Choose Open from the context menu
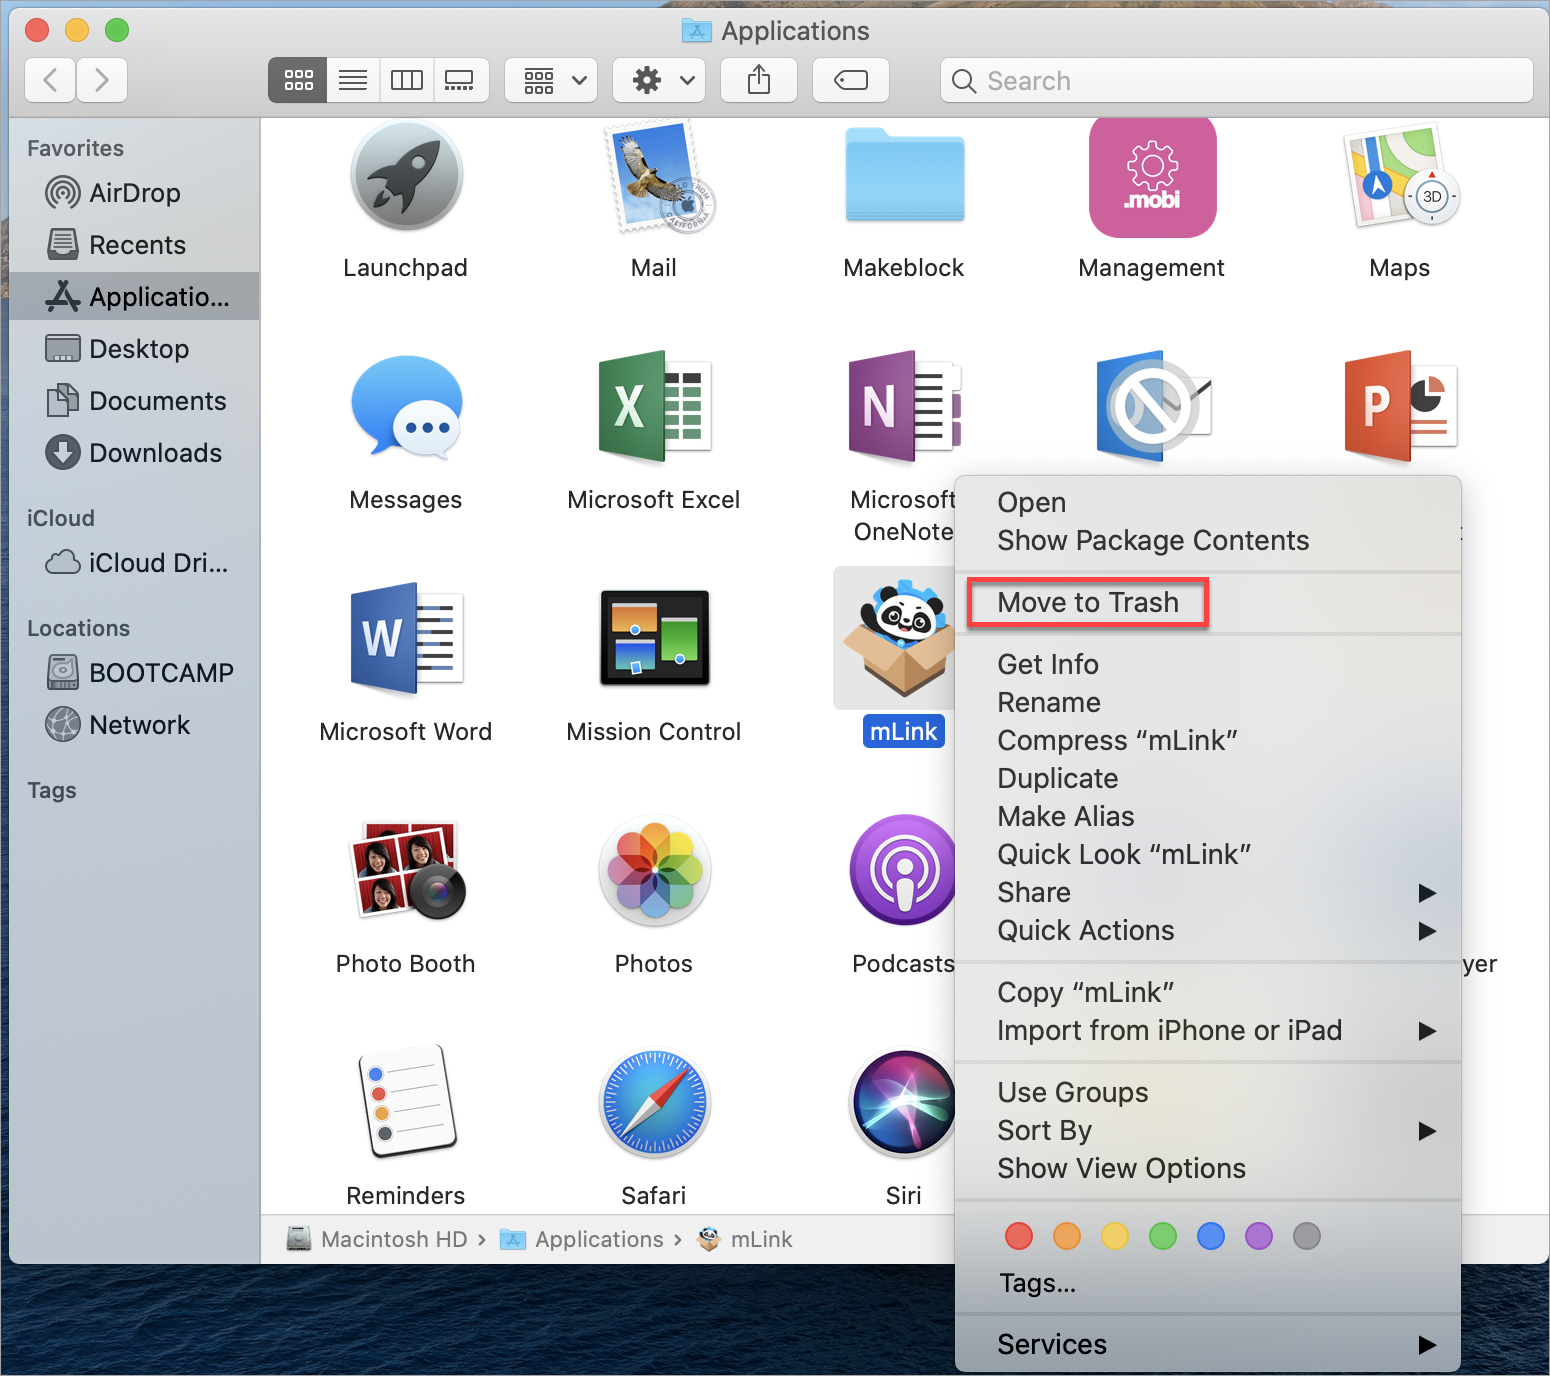This screenshot has height=1376, width=1550. (1208, 502)
